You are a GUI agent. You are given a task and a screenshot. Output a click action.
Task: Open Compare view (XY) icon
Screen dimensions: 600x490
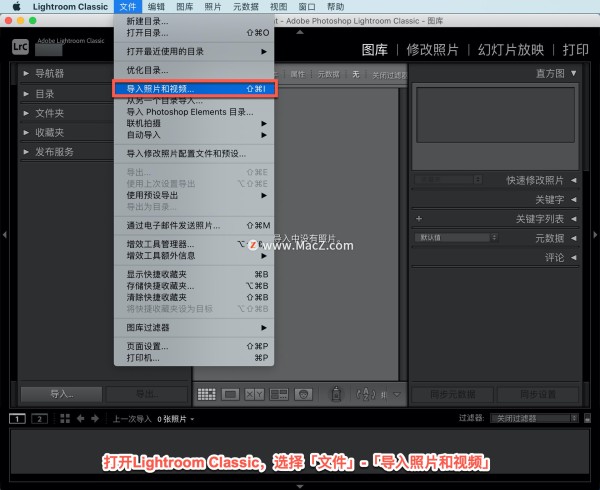pos(253,394)
